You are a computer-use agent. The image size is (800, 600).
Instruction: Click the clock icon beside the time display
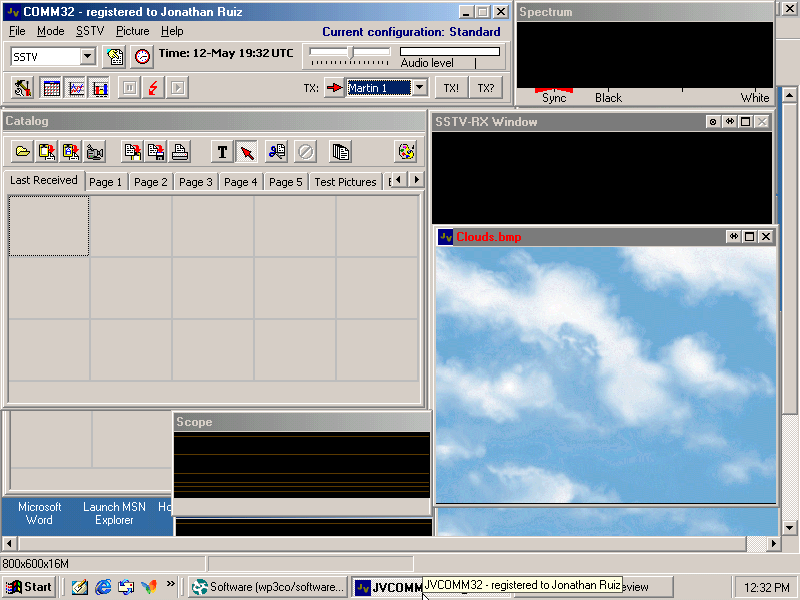[x=143, y=57]
